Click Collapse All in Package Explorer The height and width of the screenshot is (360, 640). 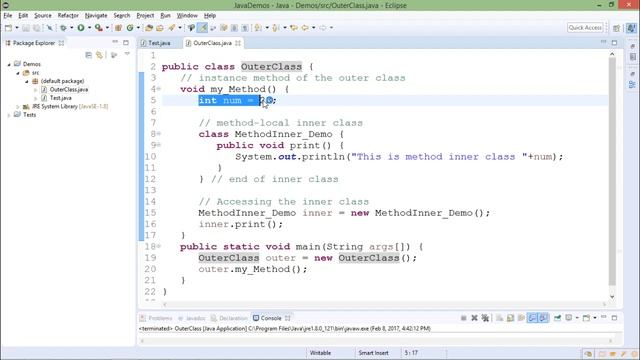click(89, 55)
